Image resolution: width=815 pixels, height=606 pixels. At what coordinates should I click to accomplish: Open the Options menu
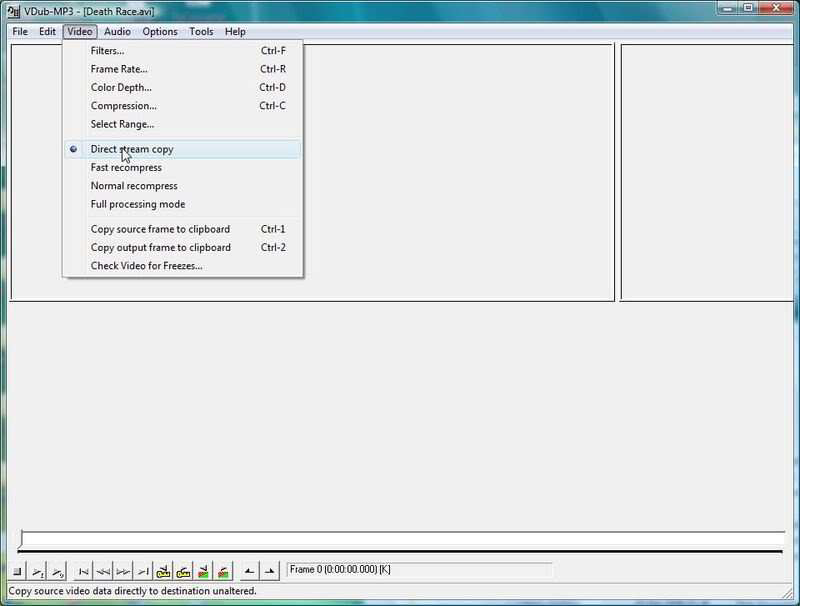tap(160, 32)
